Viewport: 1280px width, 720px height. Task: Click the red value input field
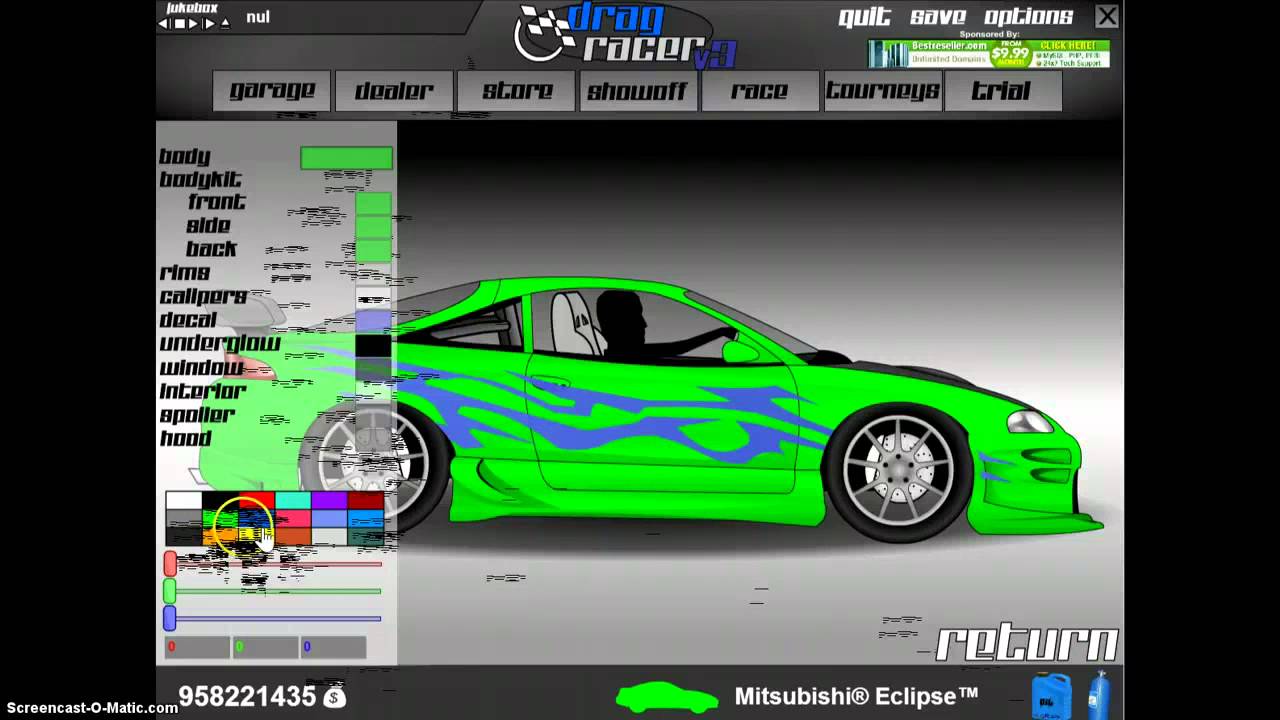197,647
